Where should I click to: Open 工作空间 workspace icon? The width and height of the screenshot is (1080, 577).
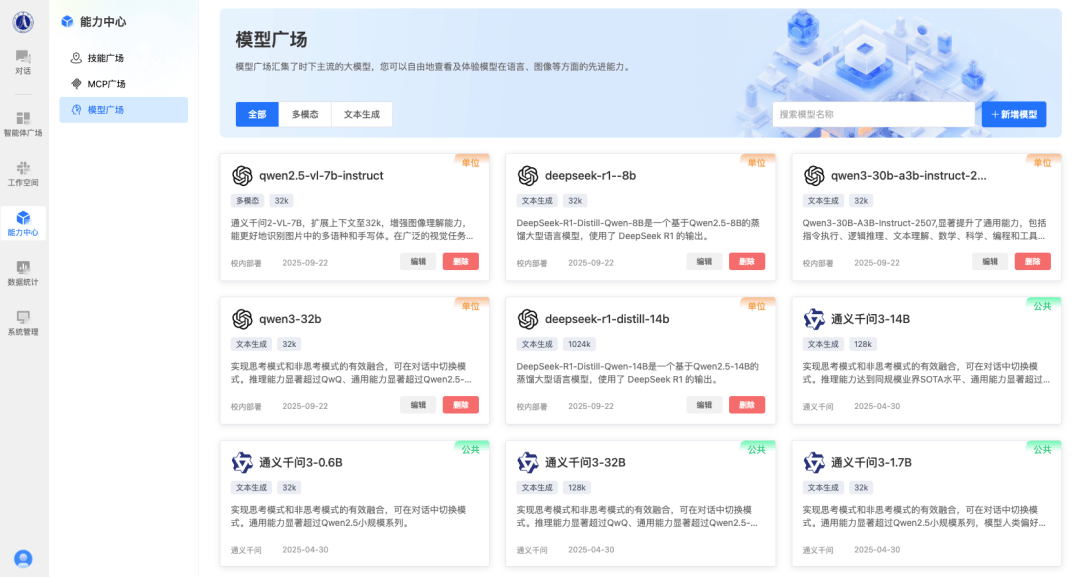pos(23,173)
